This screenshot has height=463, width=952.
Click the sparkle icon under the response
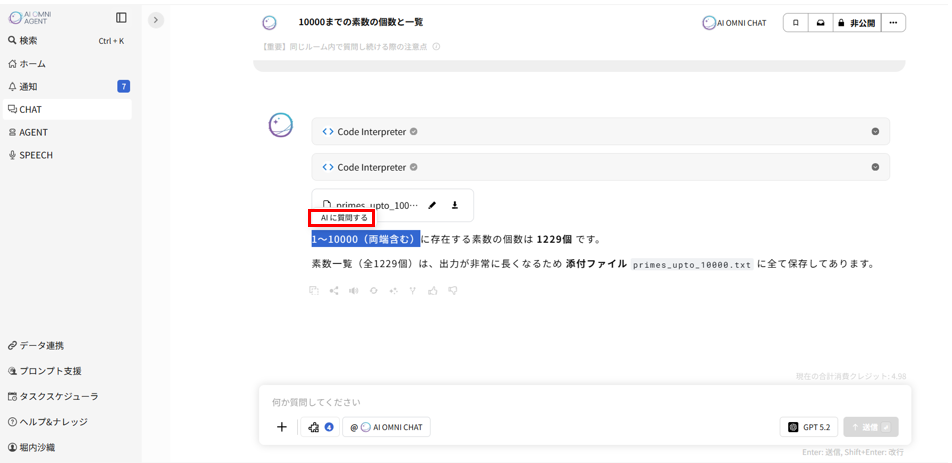coord(393,291)
